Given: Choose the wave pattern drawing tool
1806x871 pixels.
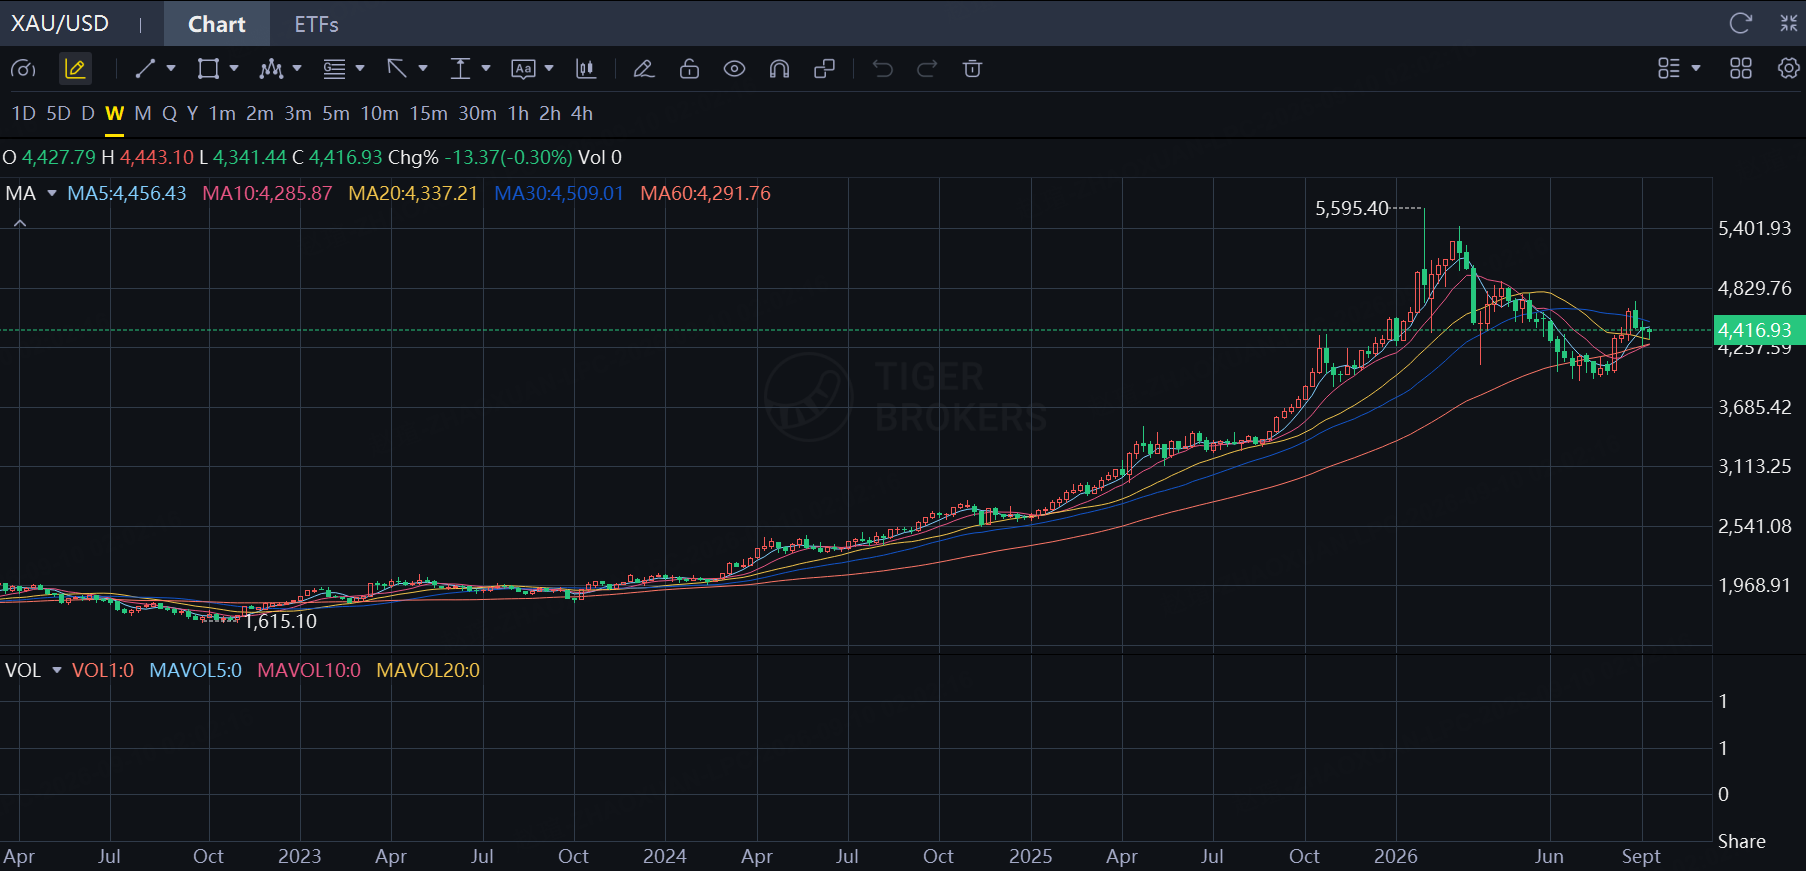Looking at the screenshot, I should [271, 68].
